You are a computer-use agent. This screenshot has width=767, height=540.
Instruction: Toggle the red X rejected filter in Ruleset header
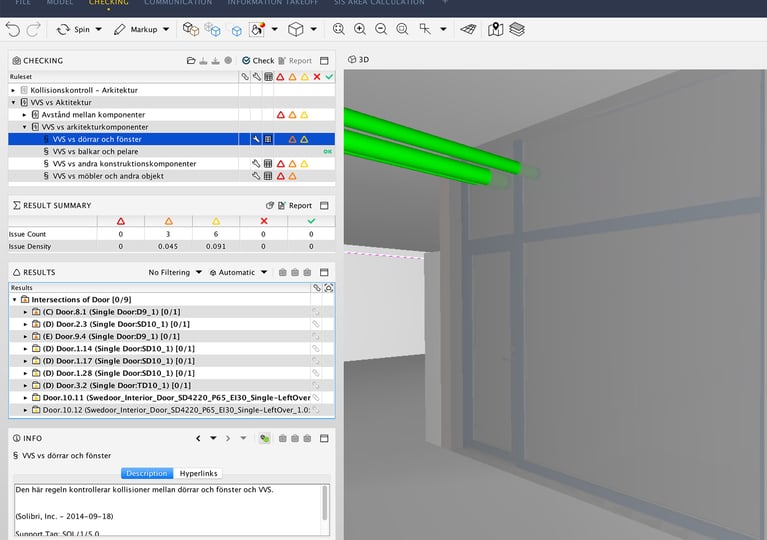[317, 77]
